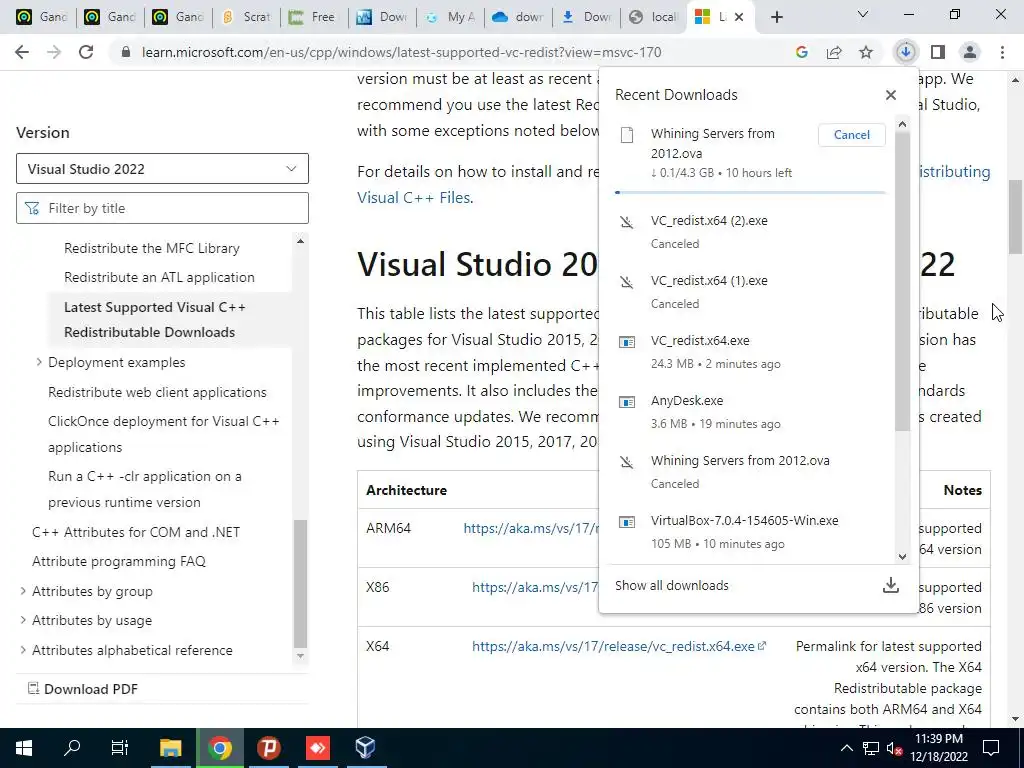1024x768 pixels.
Task: Reload the current page
Action: 86,52
